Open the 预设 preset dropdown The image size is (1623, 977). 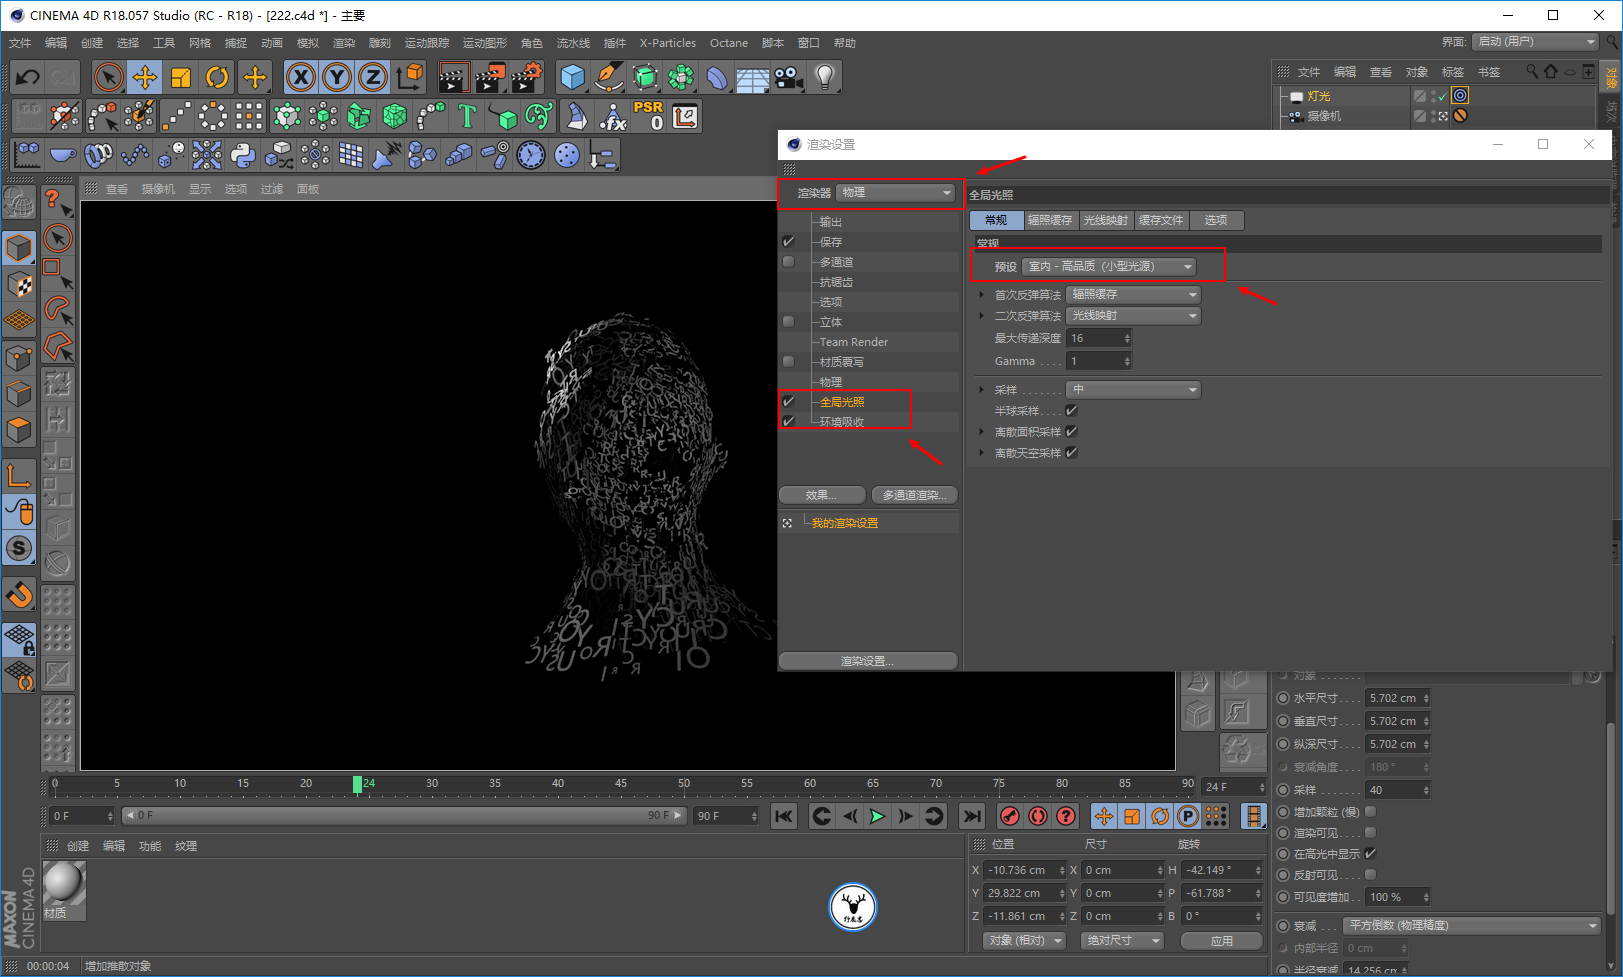pos(1109,267)
